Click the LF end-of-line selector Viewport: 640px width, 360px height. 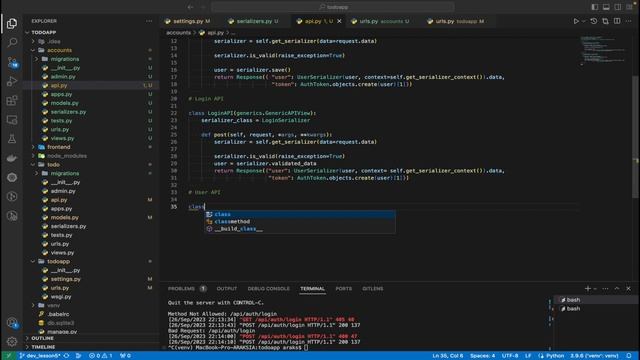click(528, 356)
